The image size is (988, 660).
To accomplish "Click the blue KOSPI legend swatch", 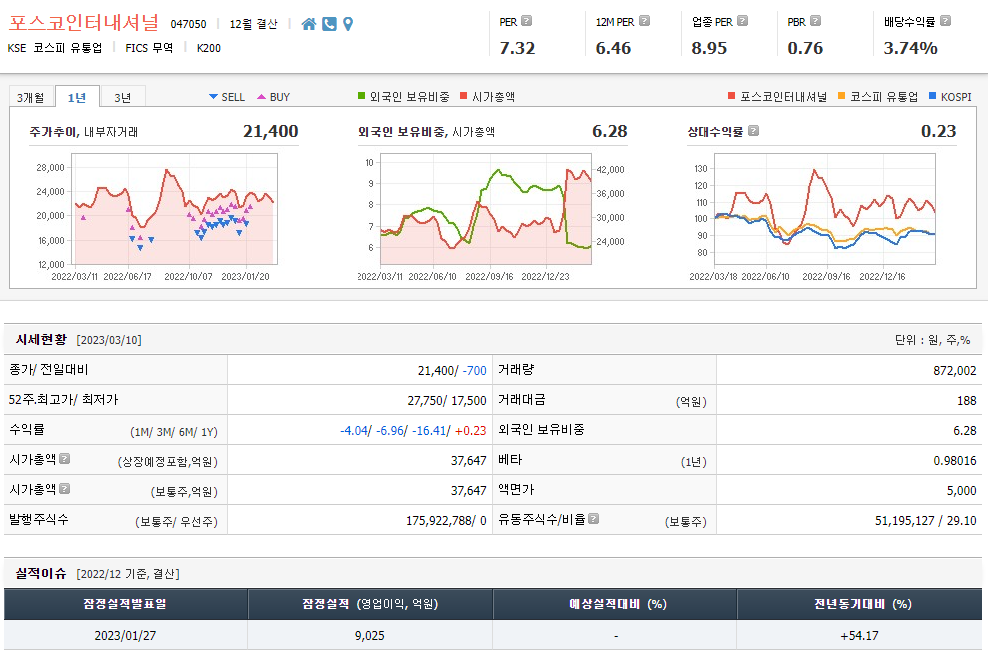I will point(933,96).
